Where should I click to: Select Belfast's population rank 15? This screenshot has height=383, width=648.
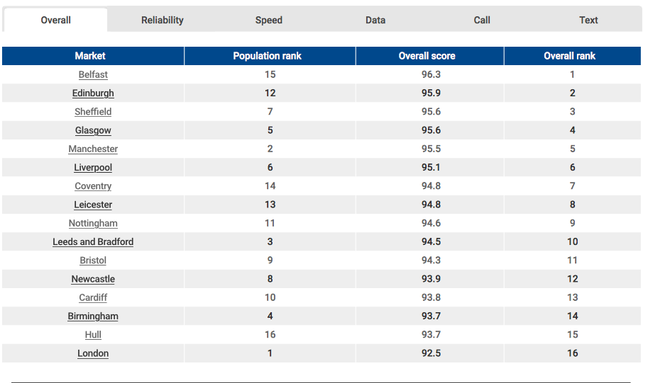[270, 74]
